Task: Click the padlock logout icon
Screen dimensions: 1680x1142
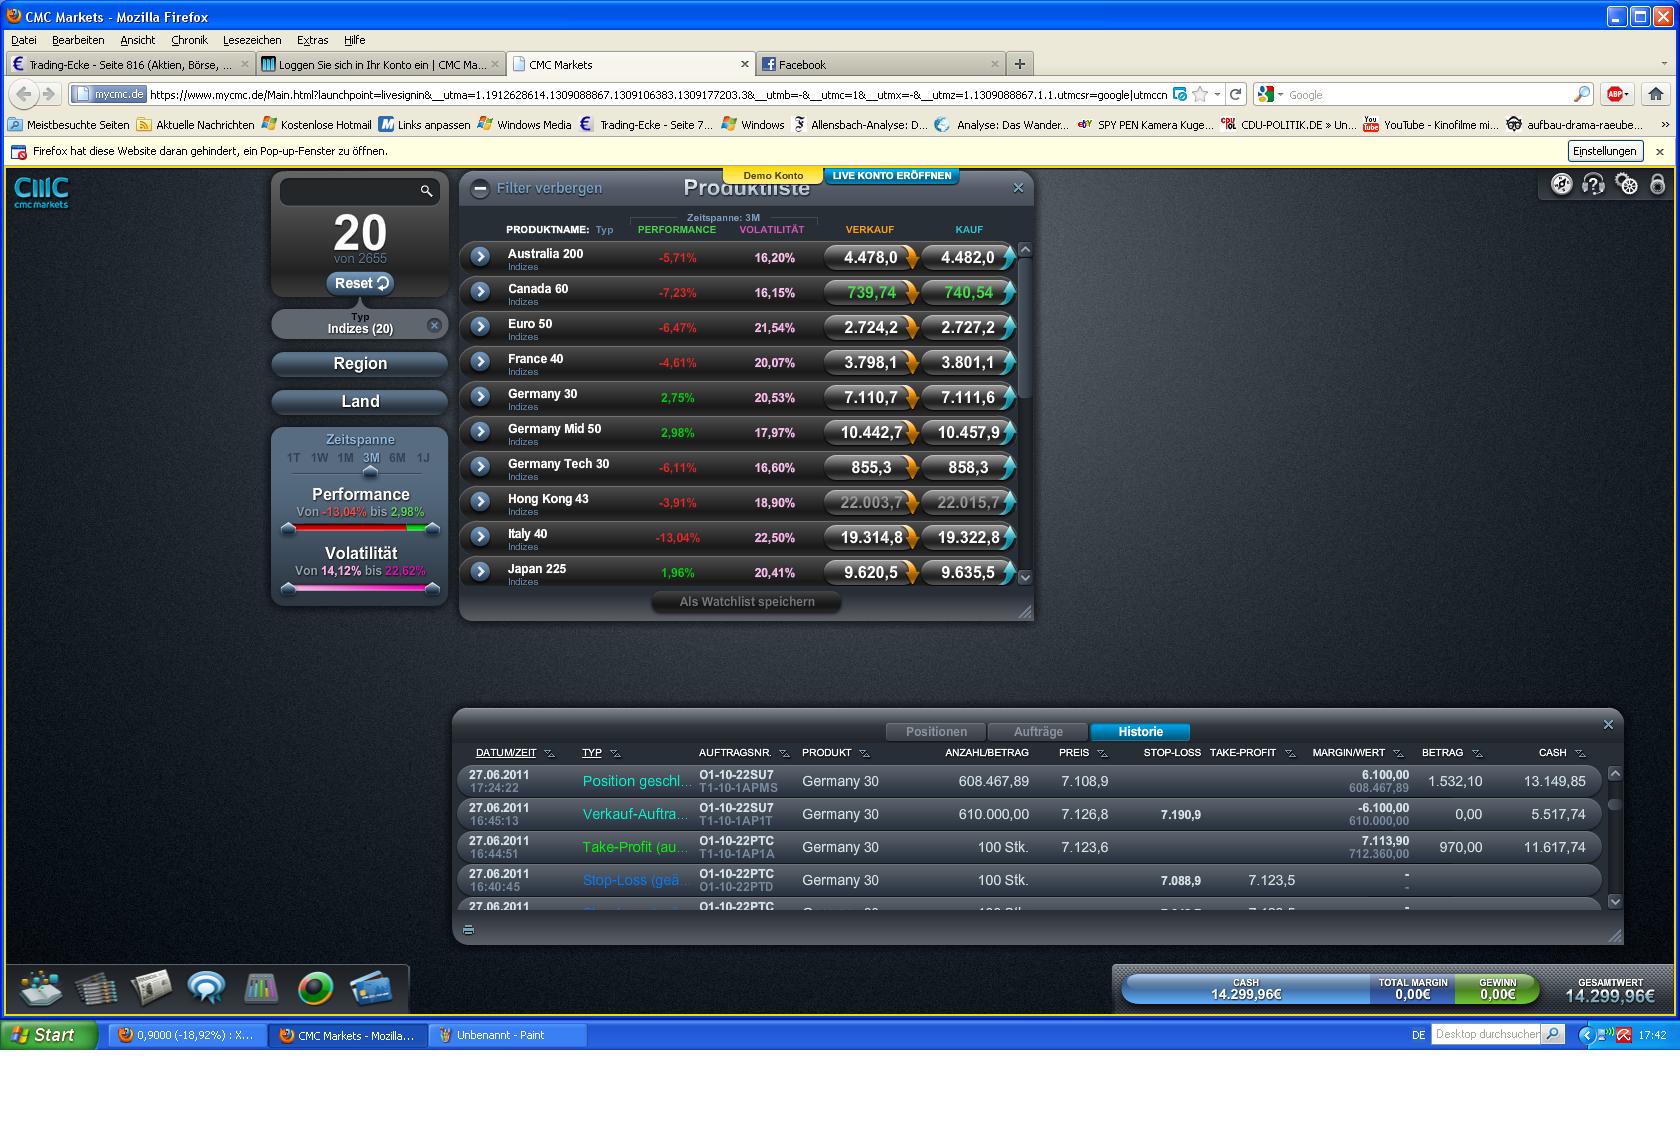Action: (x=1657, y=184)
